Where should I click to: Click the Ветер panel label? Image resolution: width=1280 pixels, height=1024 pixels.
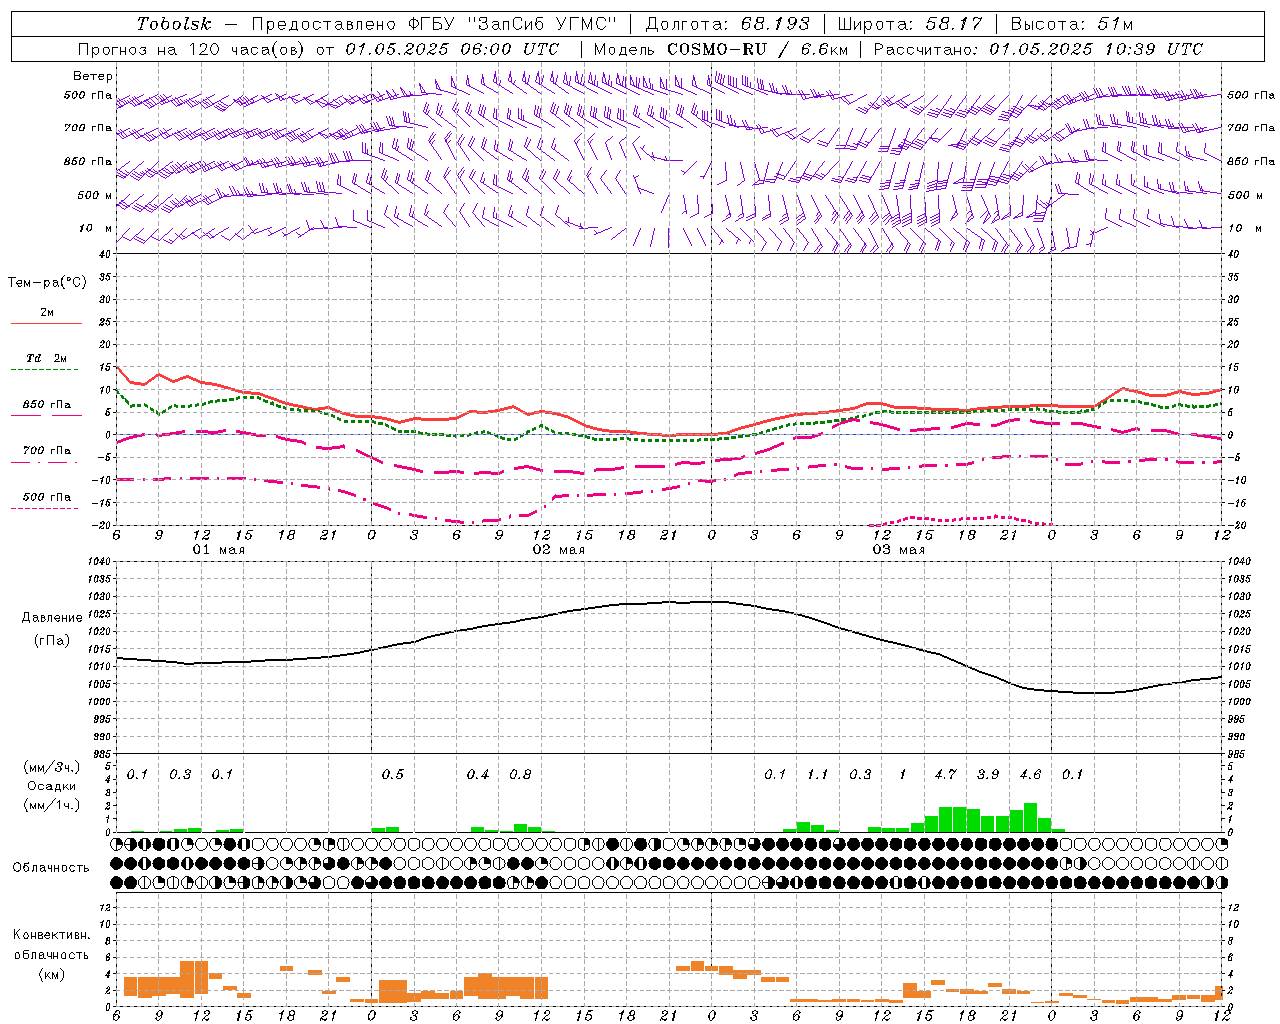pyautogui.click(x=93, y=76)
